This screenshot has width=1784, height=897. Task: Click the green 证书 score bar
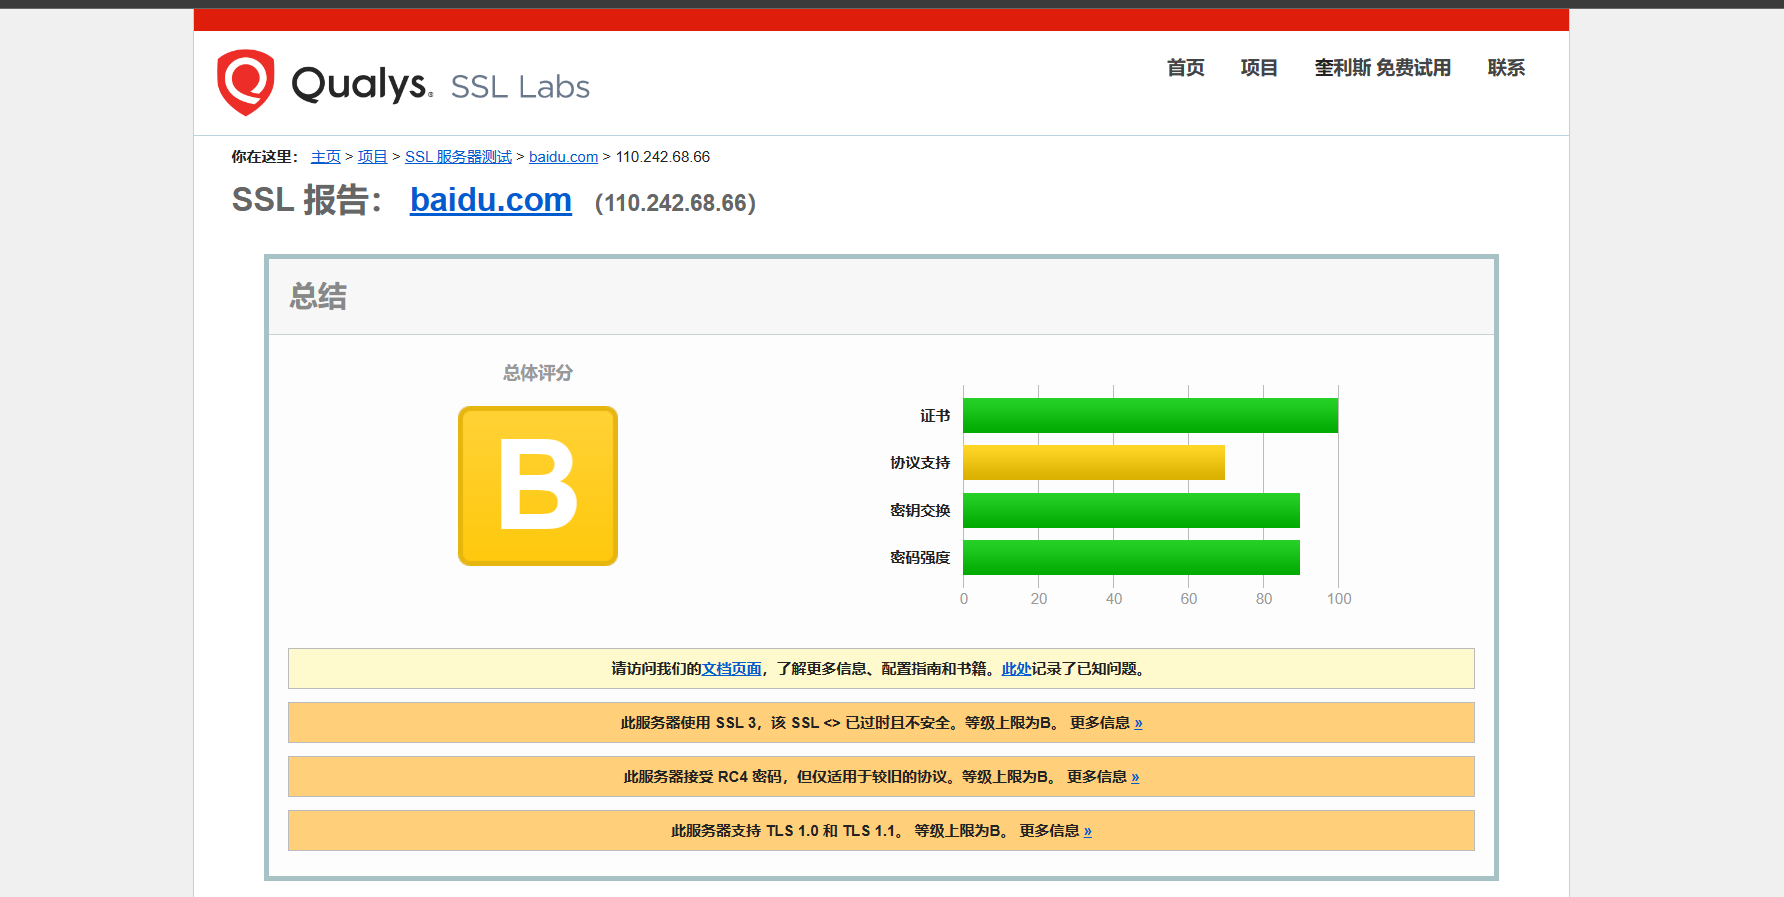tap(1150, 416)
